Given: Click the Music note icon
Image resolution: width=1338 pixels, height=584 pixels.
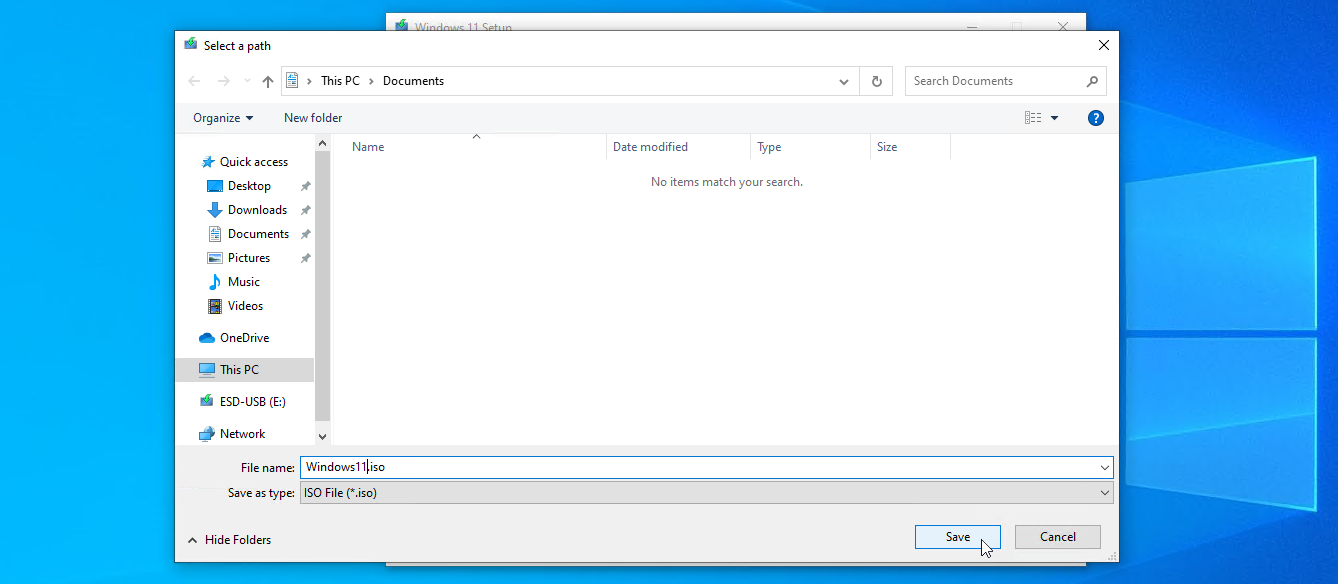Looking at the screenshot, I should (x=214, y=282).
